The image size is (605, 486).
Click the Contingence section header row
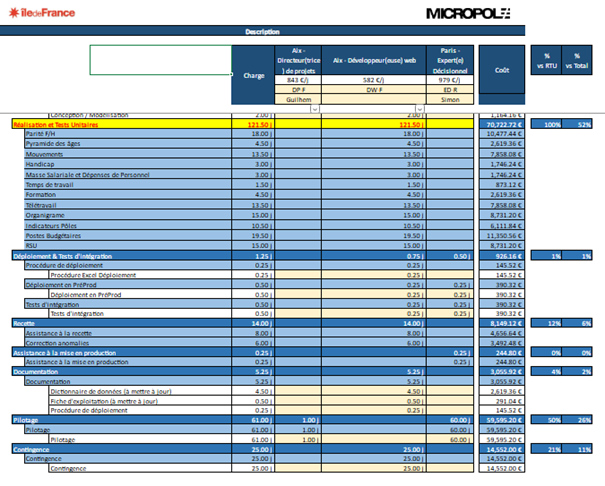(x=32, y=449)
